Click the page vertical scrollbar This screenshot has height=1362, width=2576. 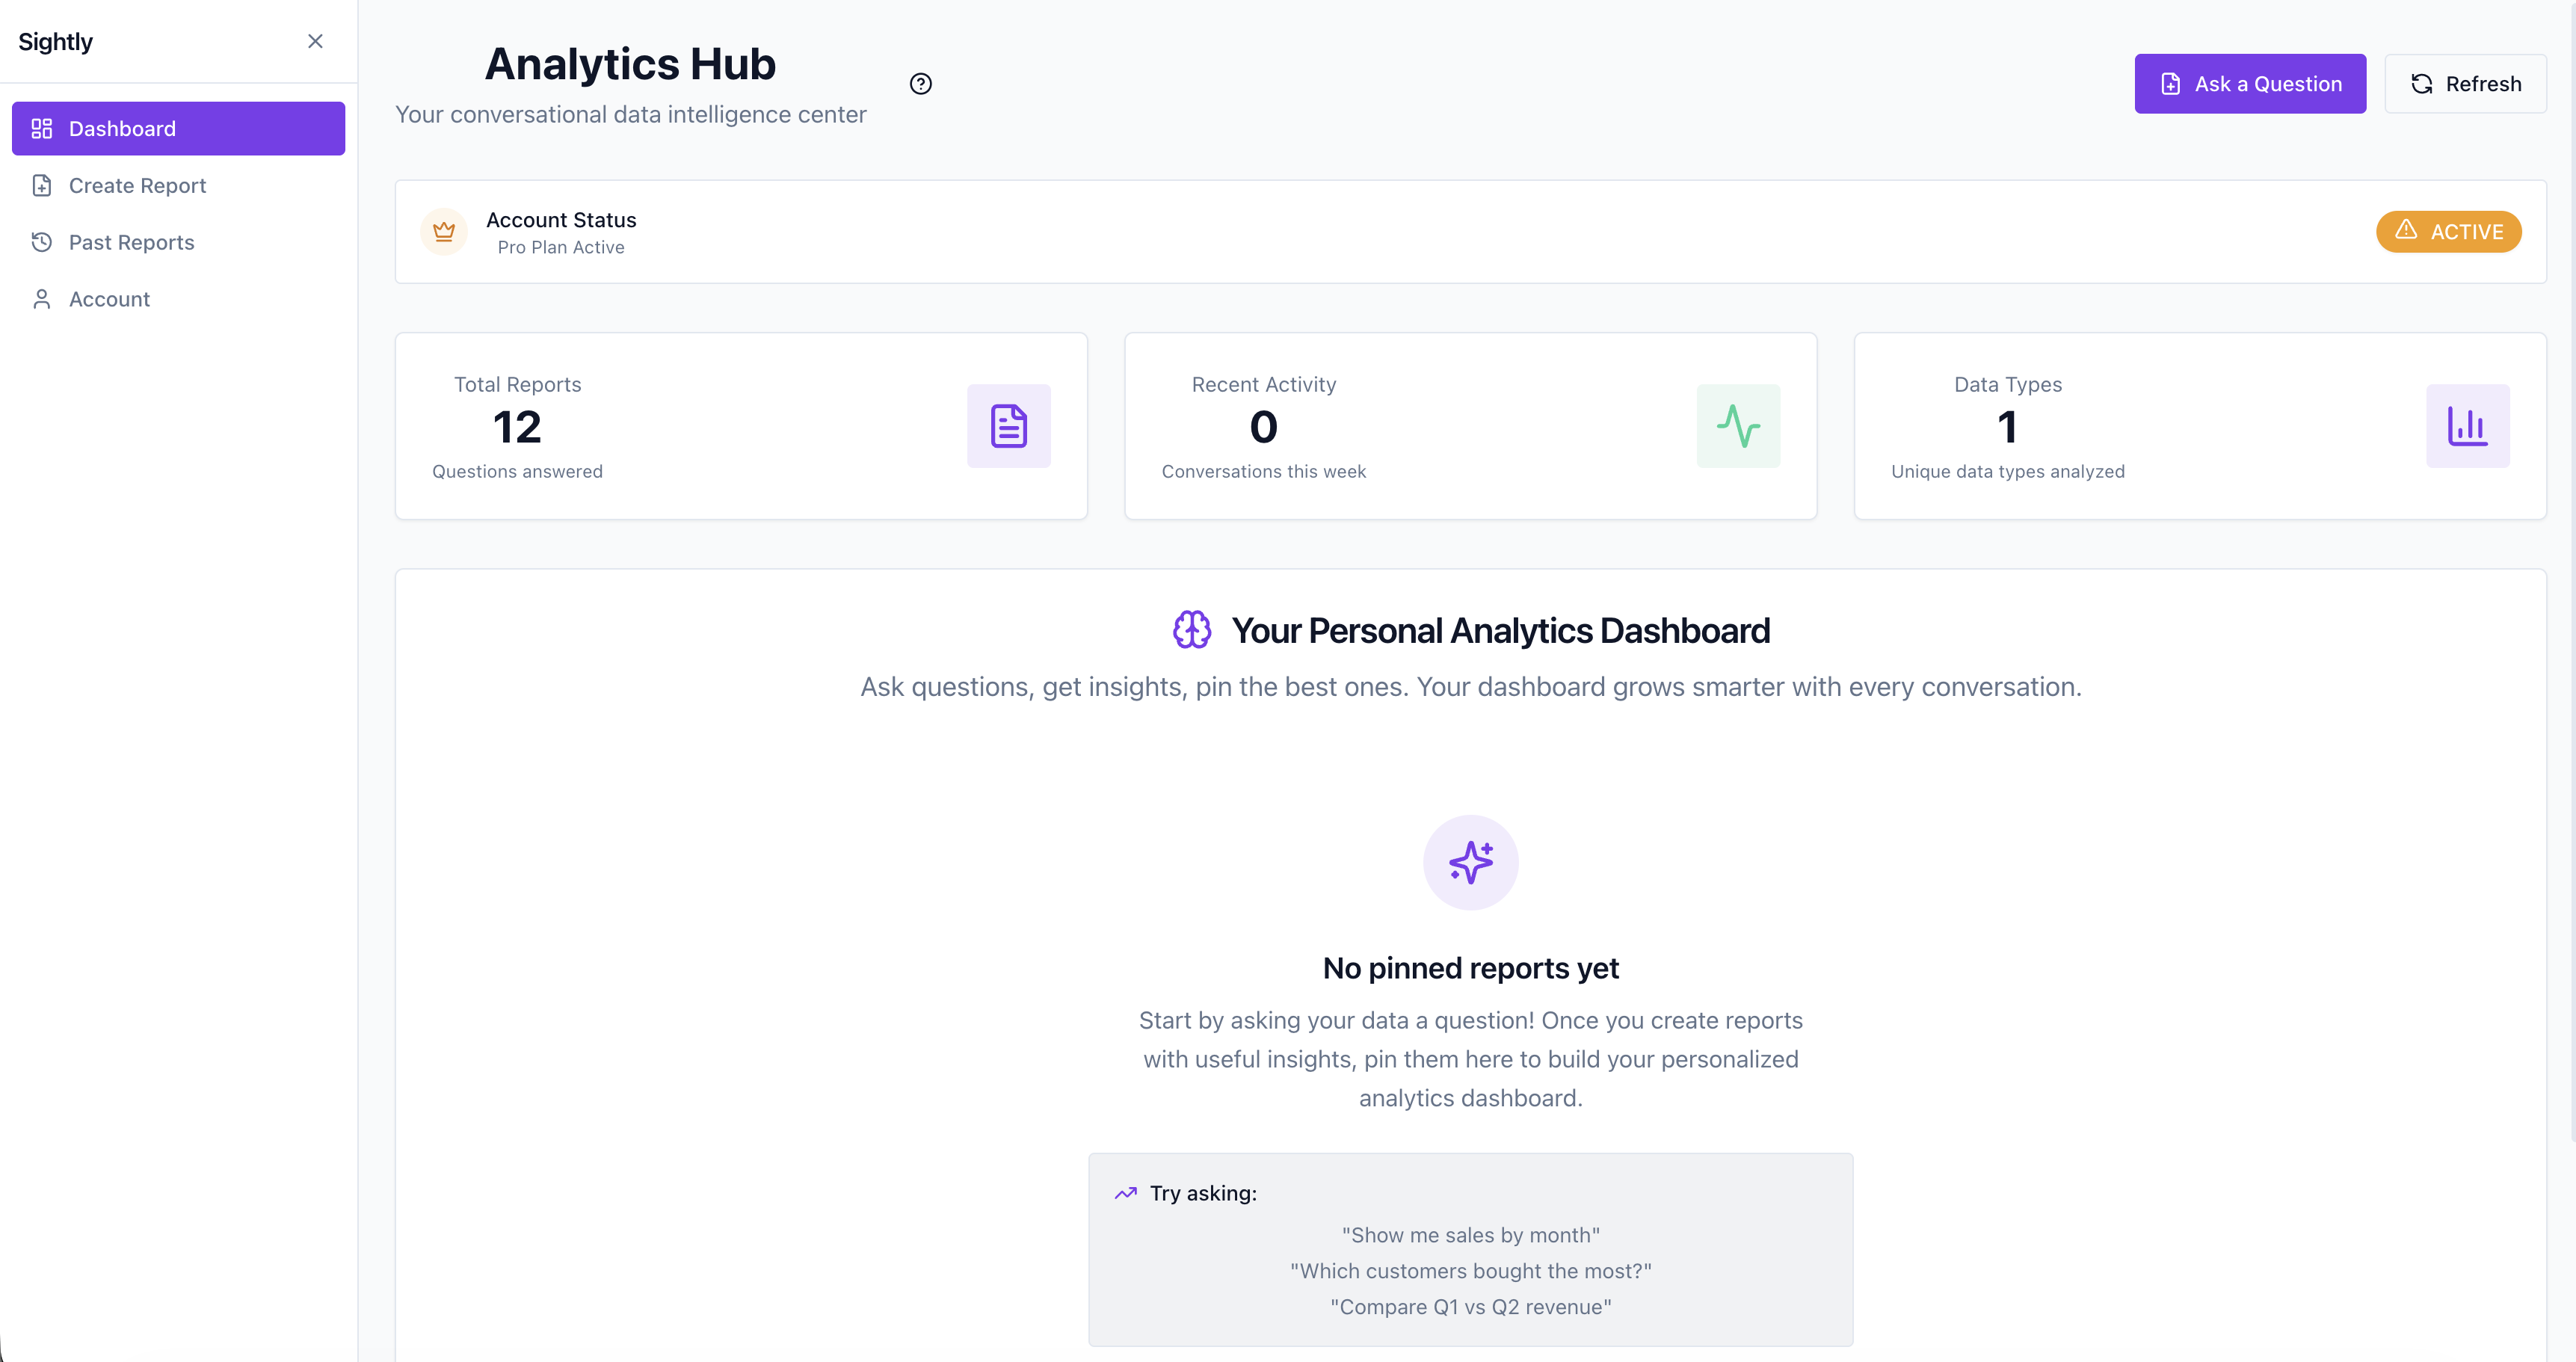pyautogui.click(x=2571, y=570)
